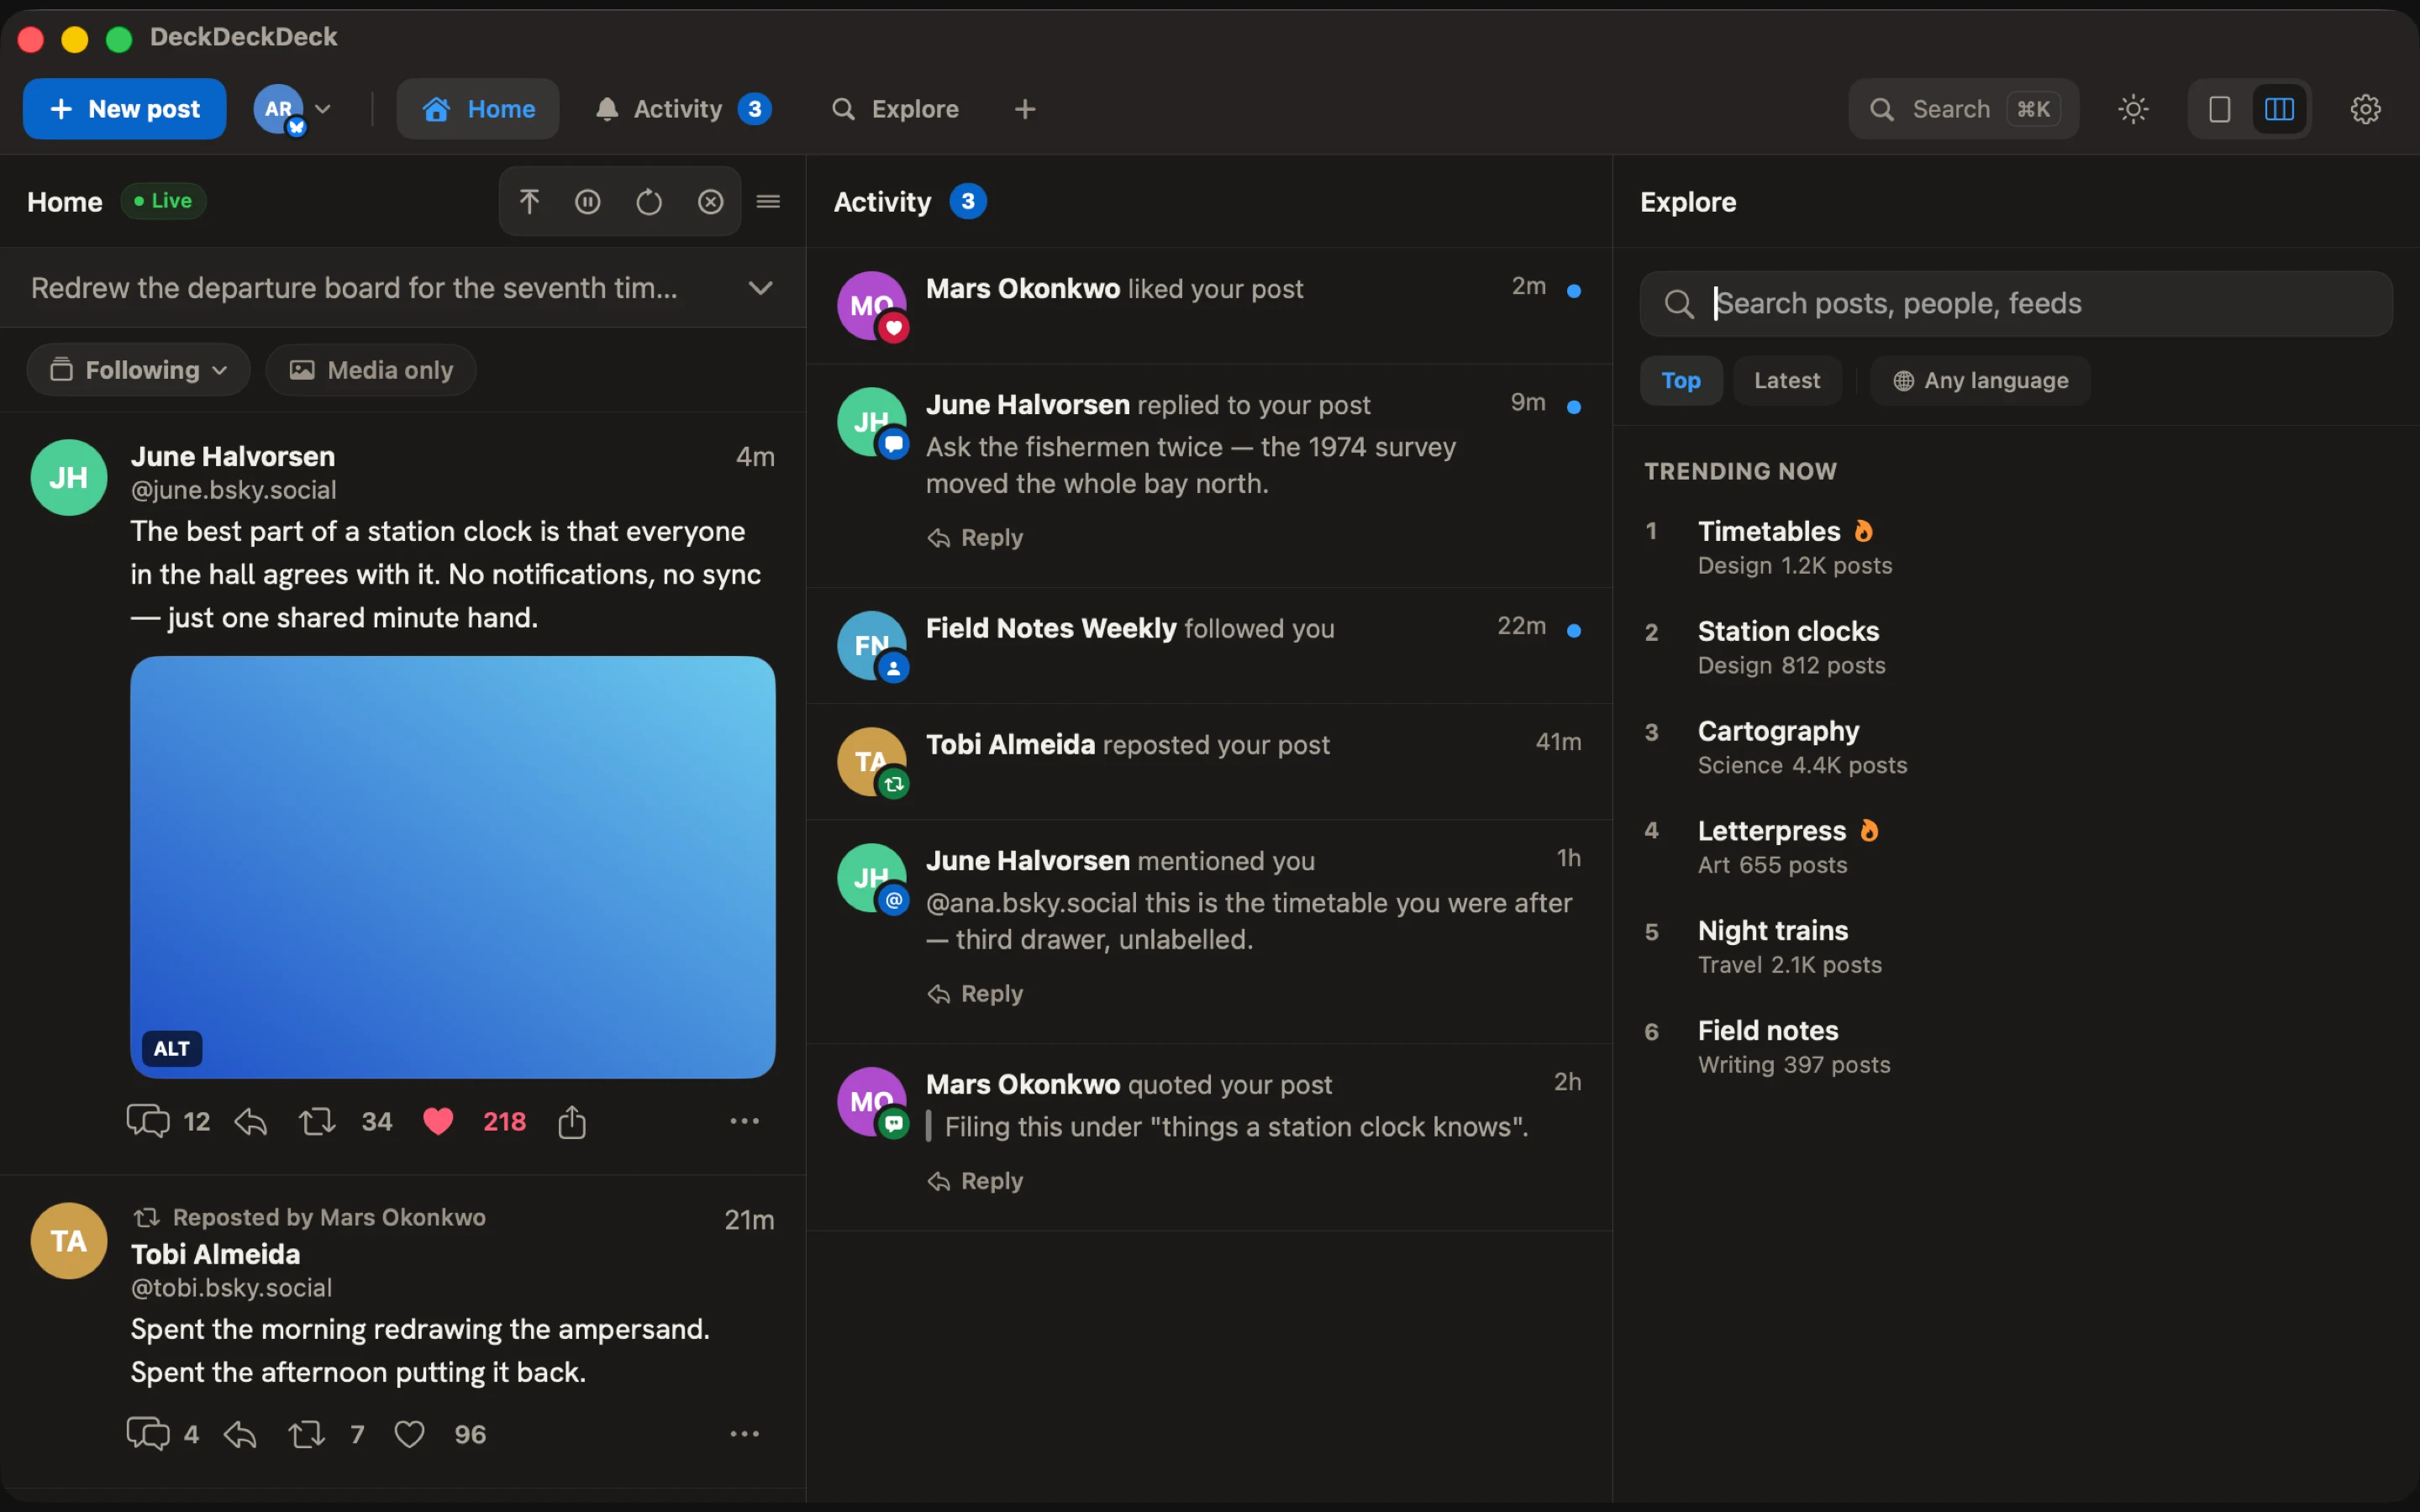2420x1512 pixels.
Task: Open Tobi Almeida's avatar on the reposted notification
Action: coord(871,761)
